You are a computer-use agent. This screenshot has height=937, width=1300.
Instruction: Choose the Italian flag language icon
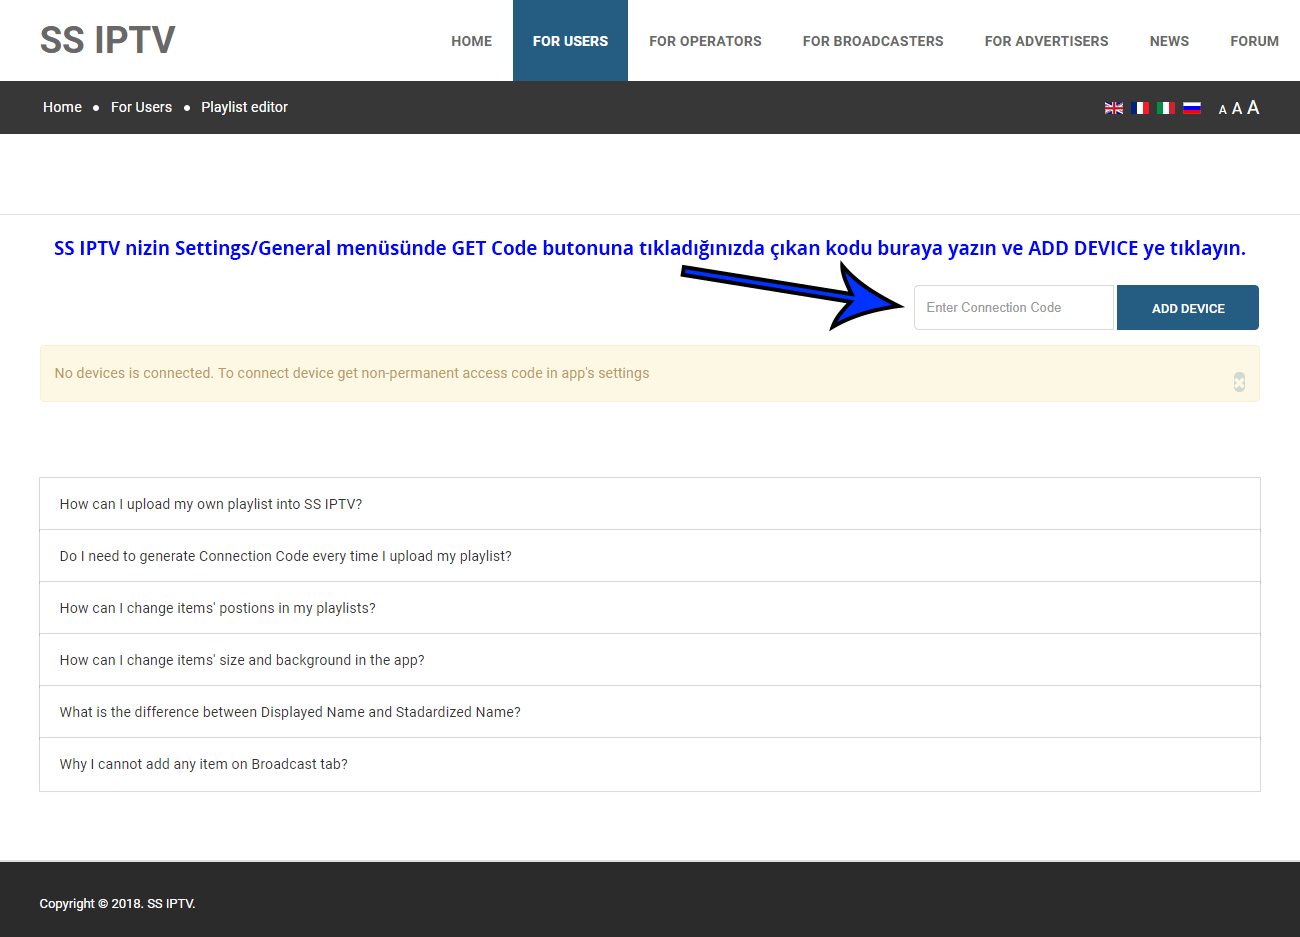(1166, 108)
